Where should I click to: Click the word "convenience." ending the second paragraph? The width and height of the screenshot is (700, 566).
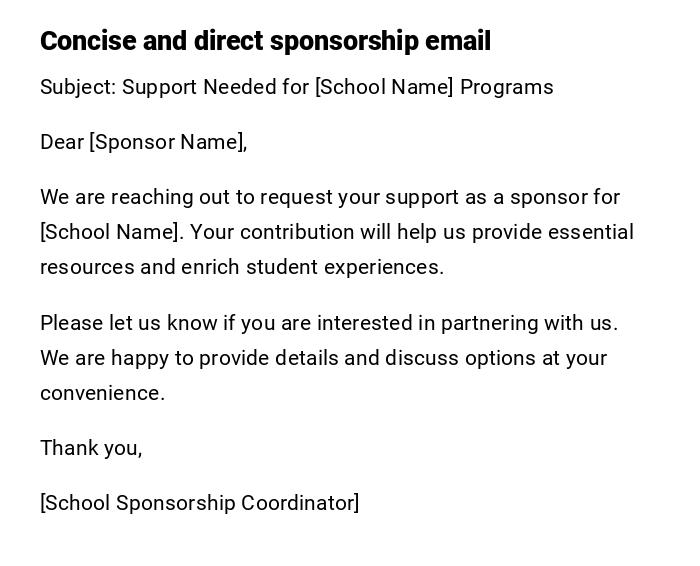click(102, 393)
